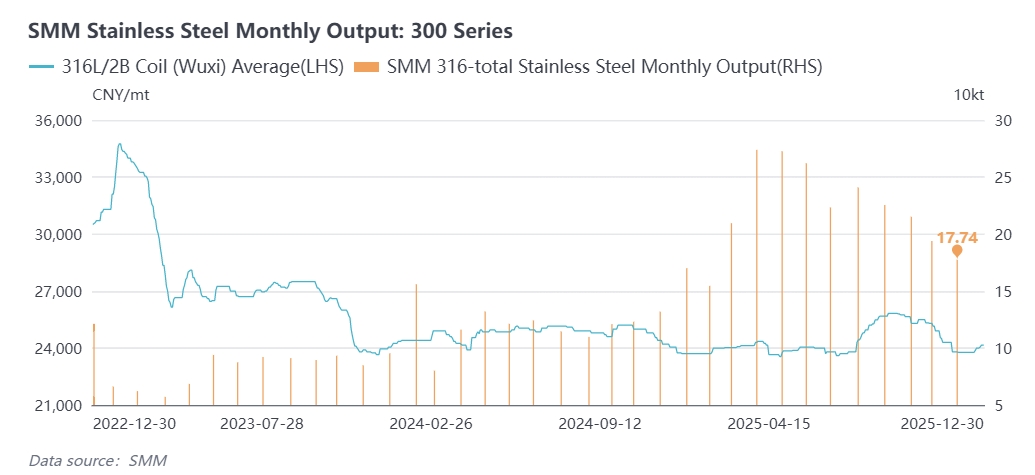The height and width of the screenshot is (475, 1035).
Task: Select the 2025-04-15 date label
Action: coord(768,424)
